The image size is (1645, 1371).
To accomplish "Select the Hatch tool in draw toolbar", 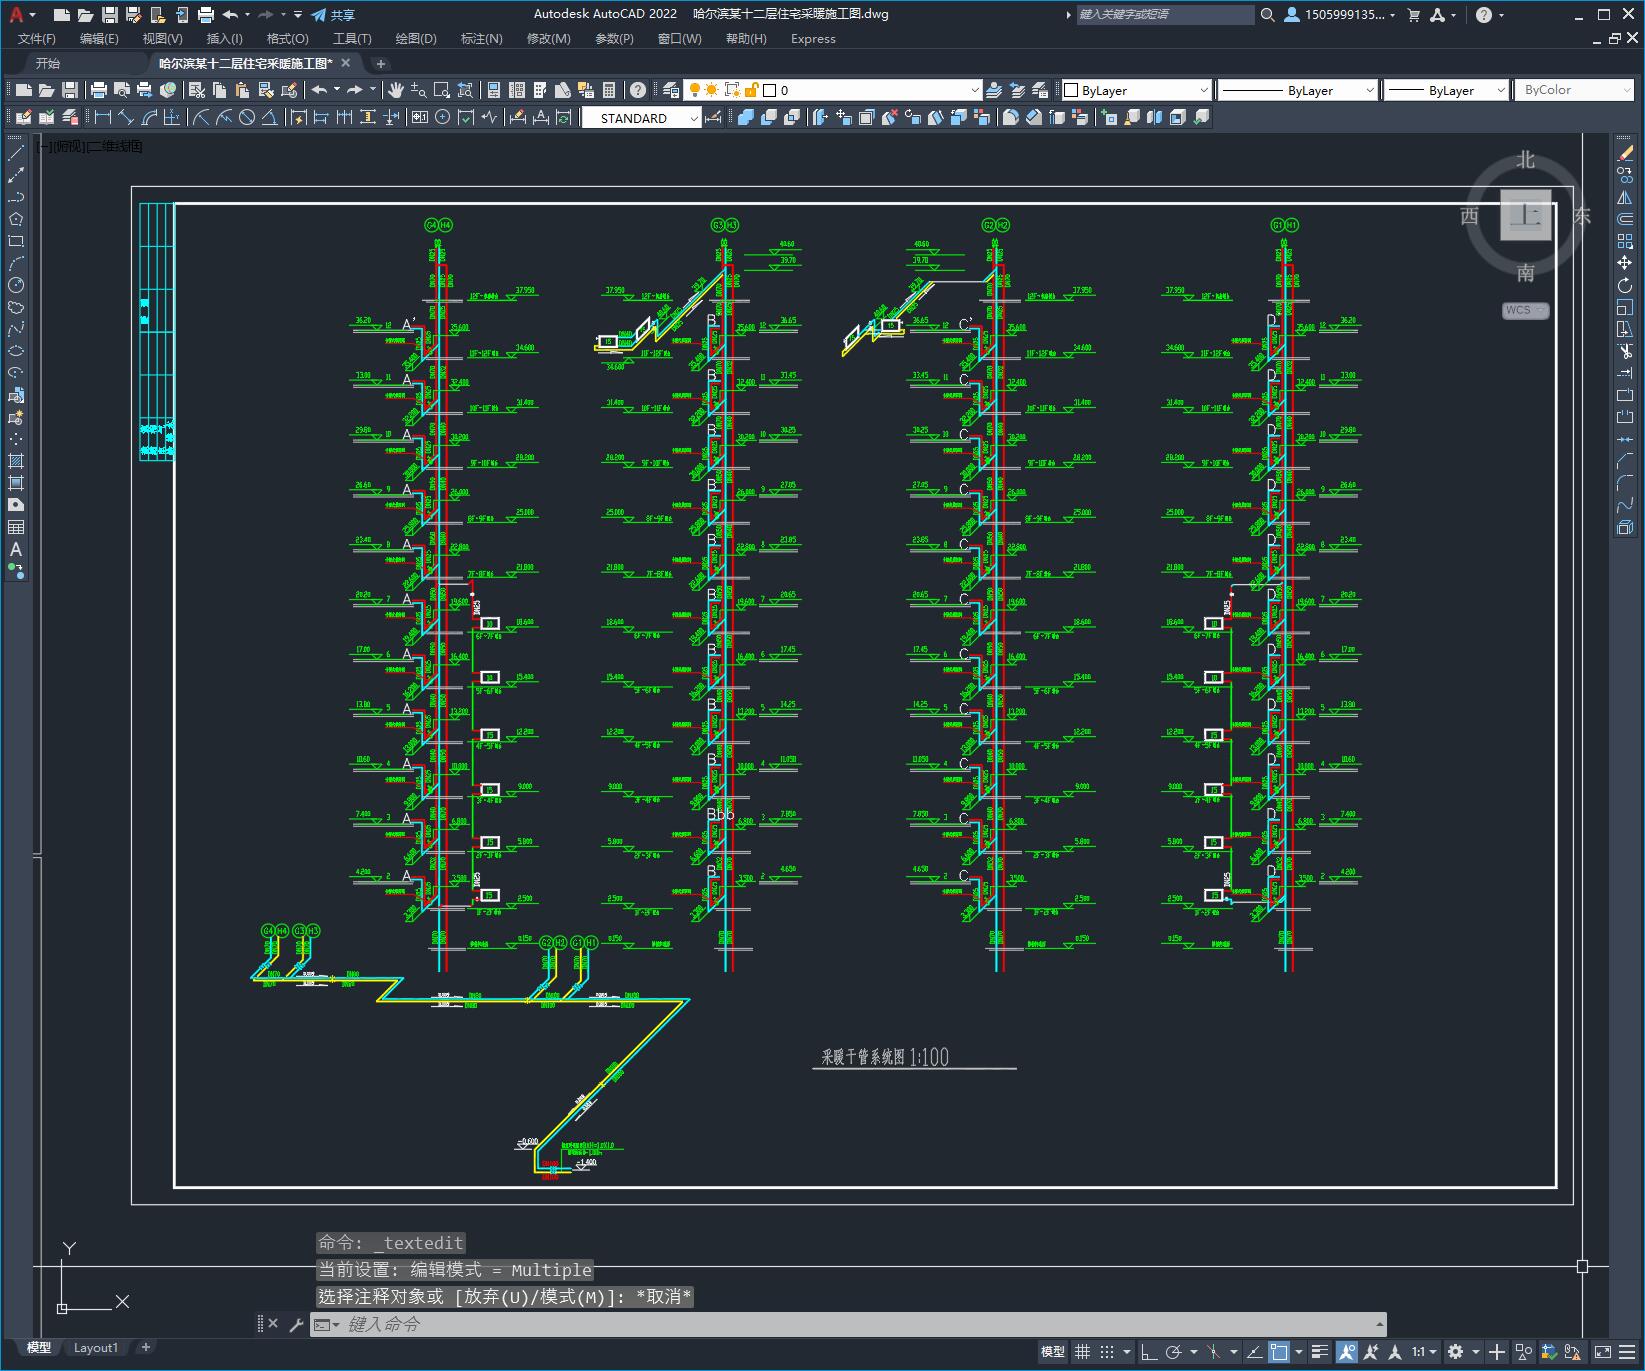I will [x=16, y=461].
